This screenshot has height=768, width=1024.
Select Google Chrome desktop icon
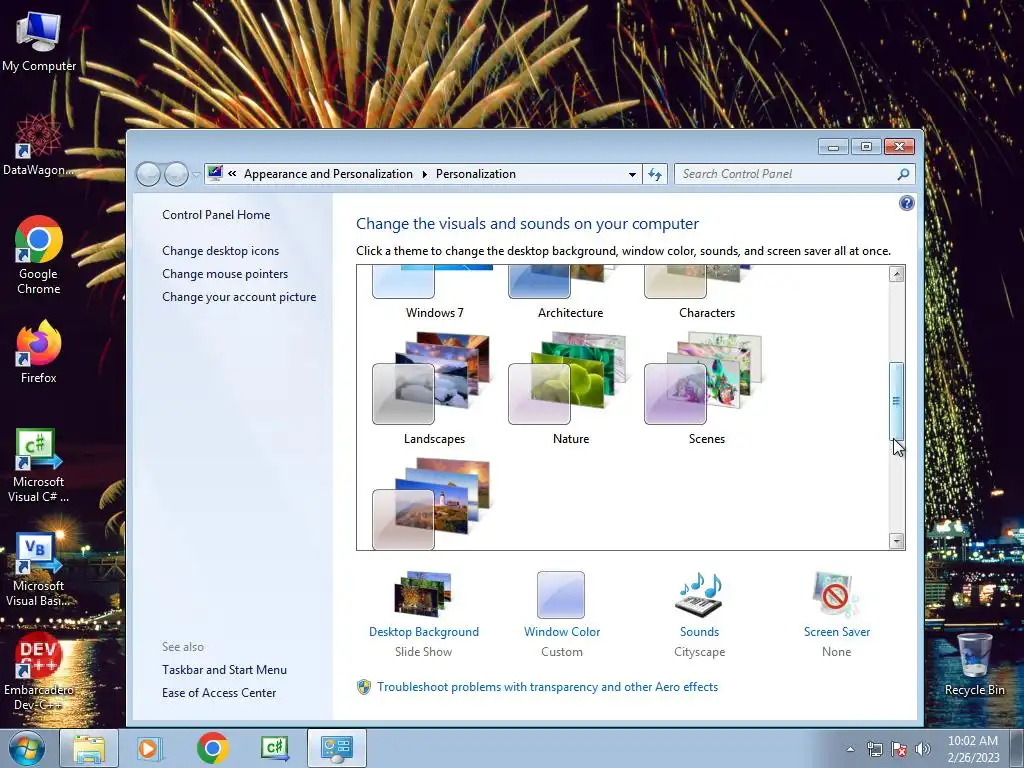tap(39, 255)
